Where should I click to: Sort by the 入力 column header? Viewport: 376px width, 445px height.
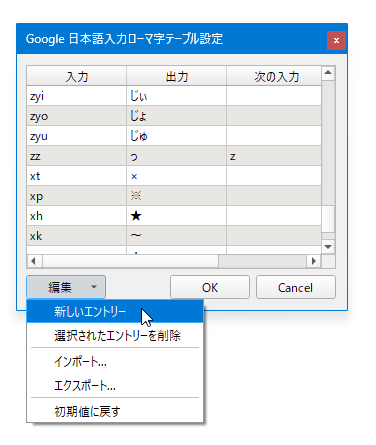point(77,76)
